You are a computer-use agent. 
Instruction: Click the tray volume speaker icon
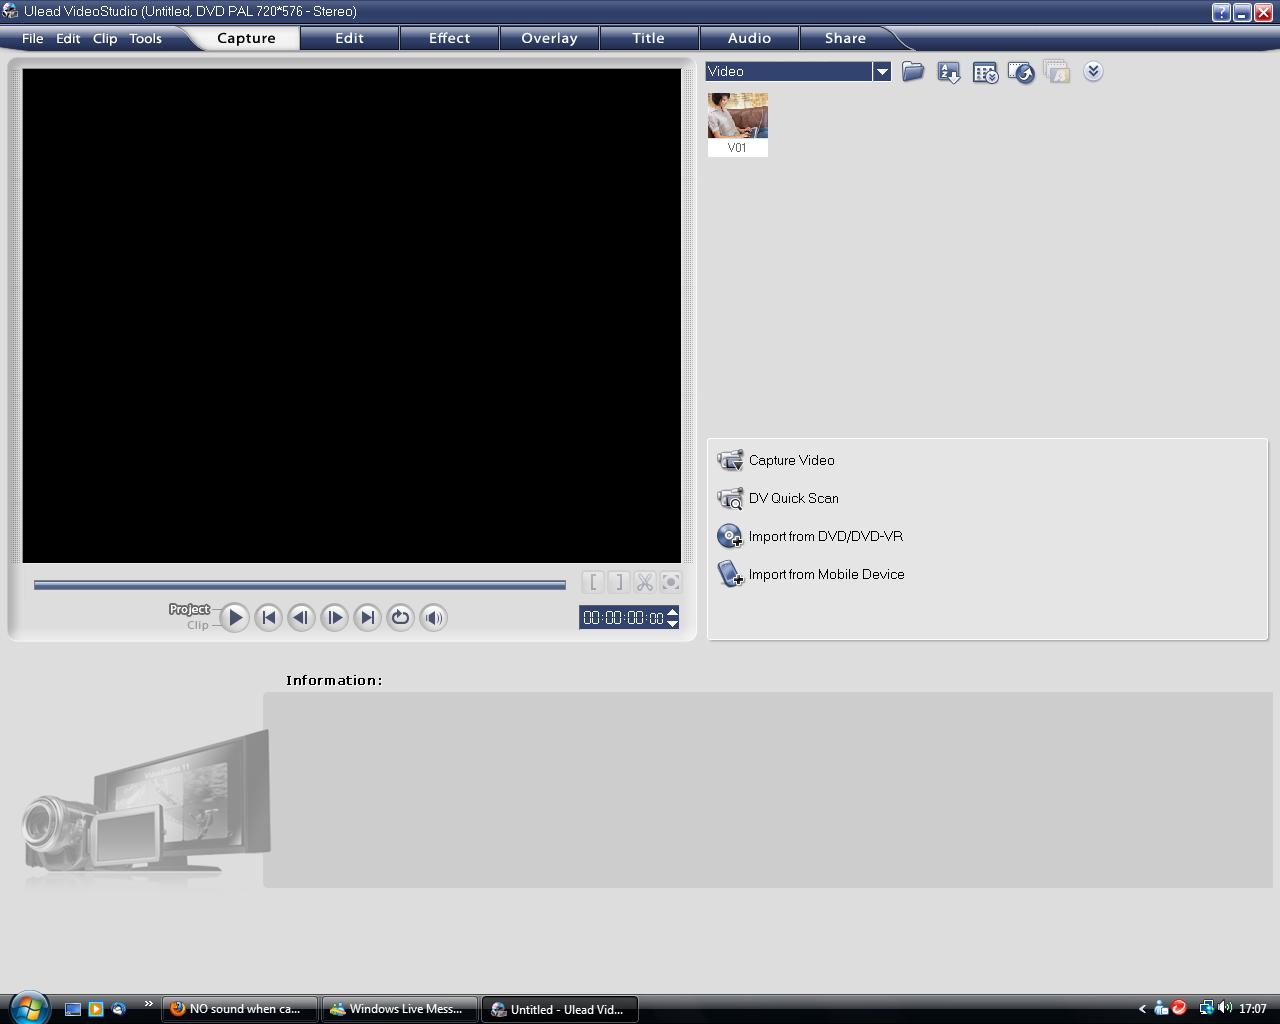tap(1225, 1008)
